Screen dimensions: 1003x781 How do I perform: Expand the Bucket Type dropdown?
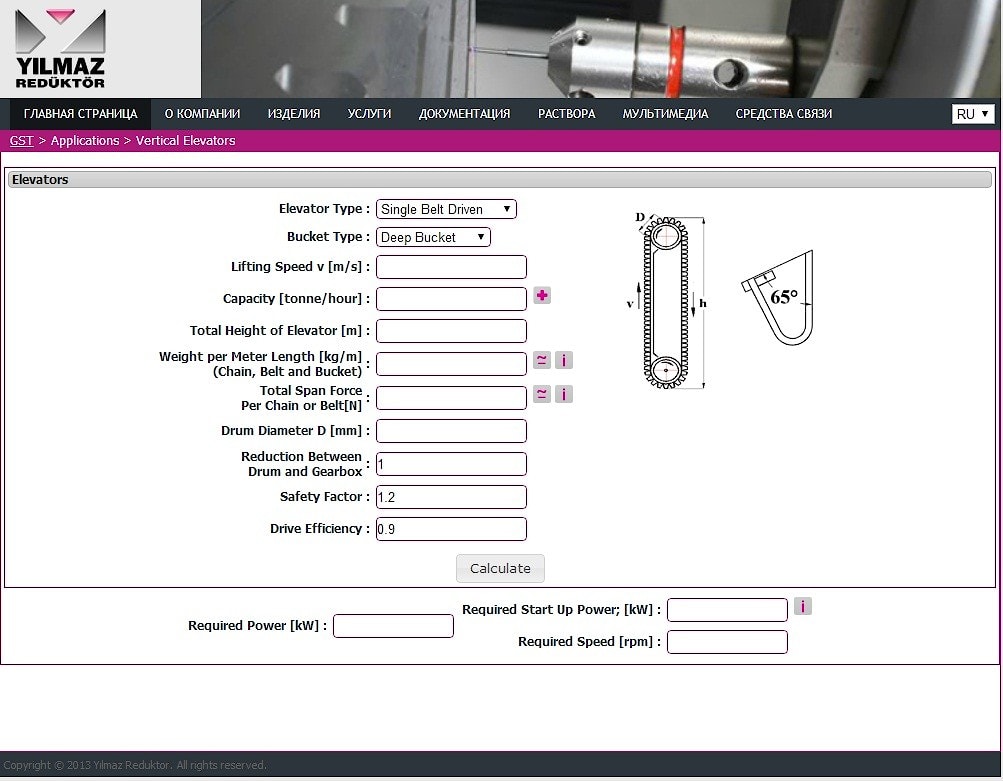433,237
